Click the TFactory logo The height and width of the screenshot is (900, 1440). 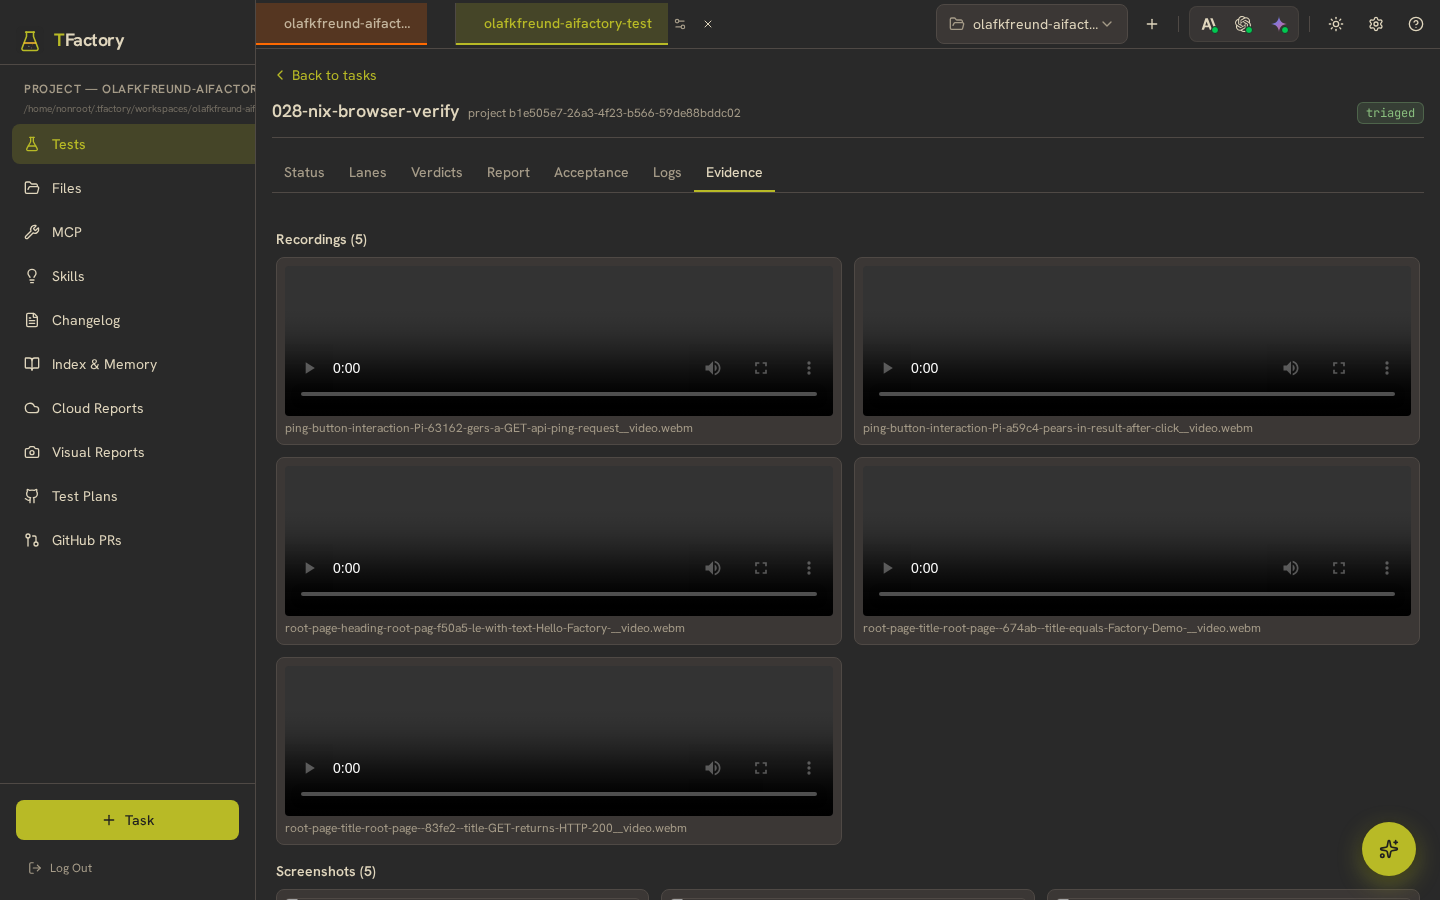(x=73, y=40)
